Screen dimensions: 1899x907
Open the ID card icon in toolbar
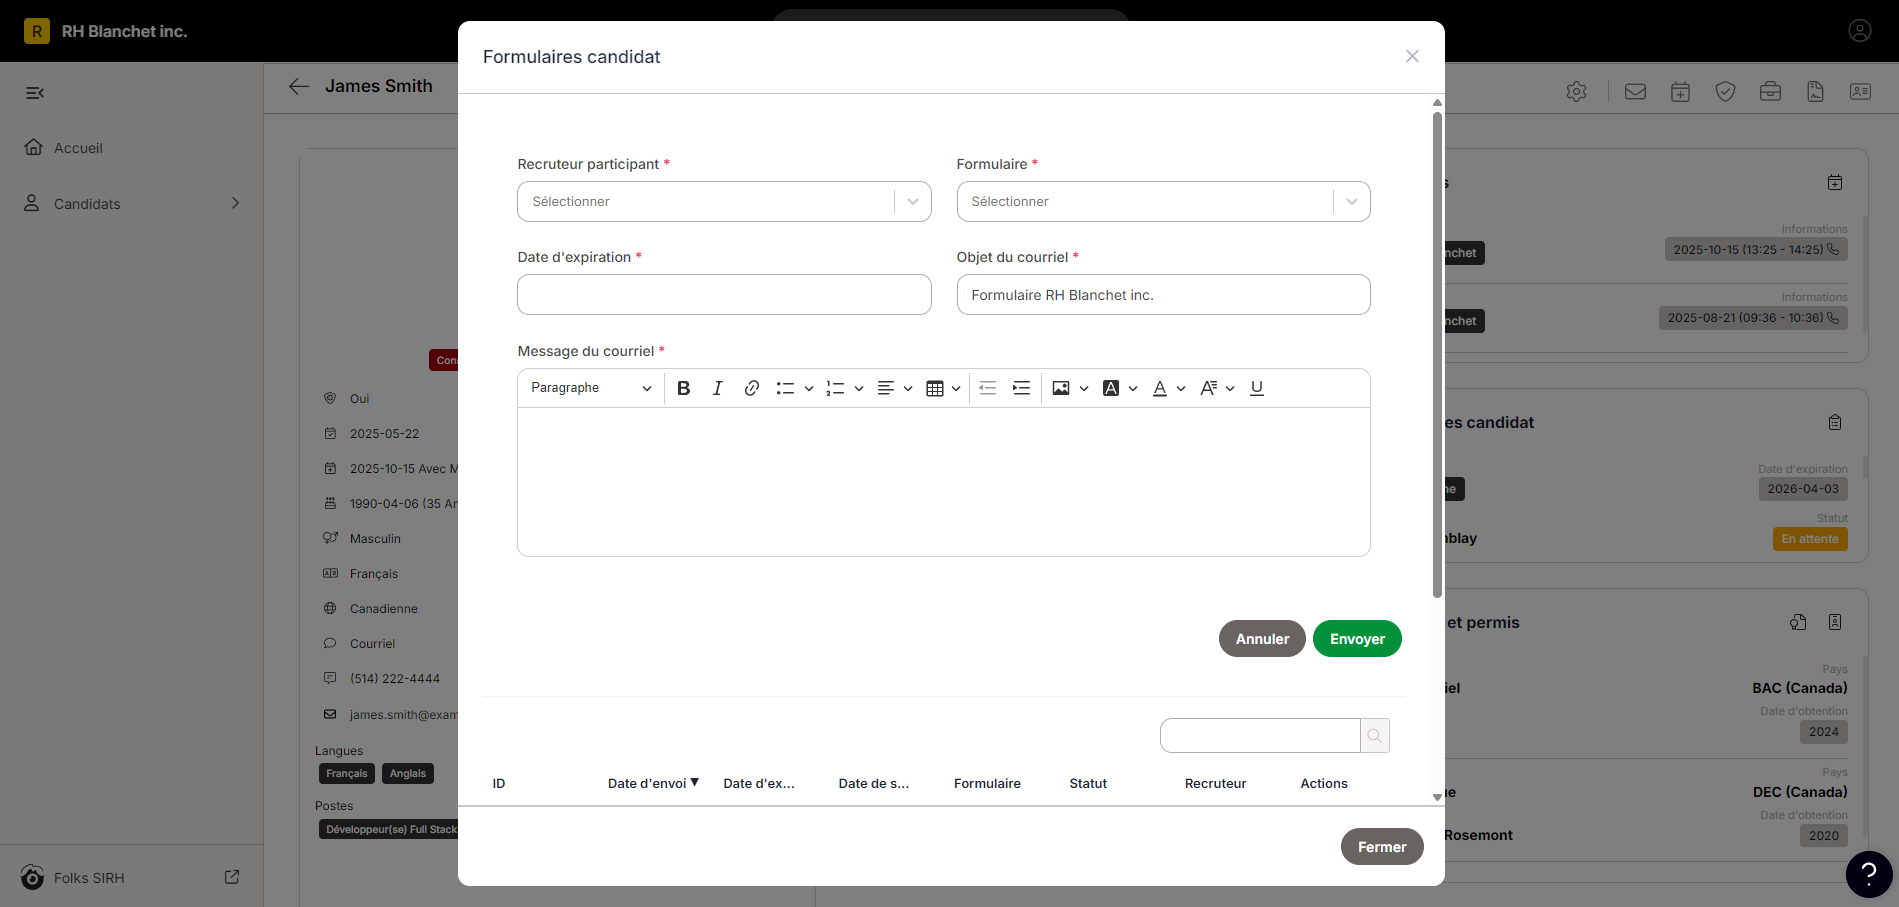(1860, 92)
